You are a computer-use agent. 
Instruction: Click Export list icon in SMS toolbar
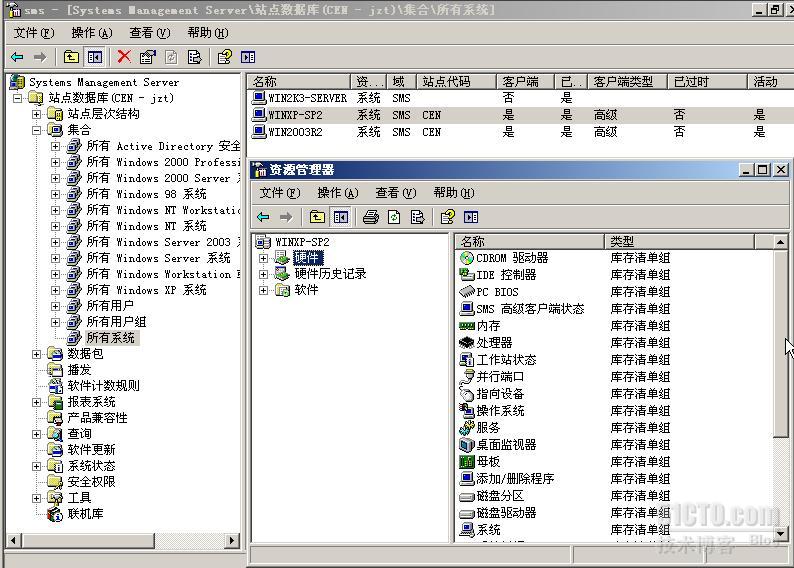click(194, 57)
